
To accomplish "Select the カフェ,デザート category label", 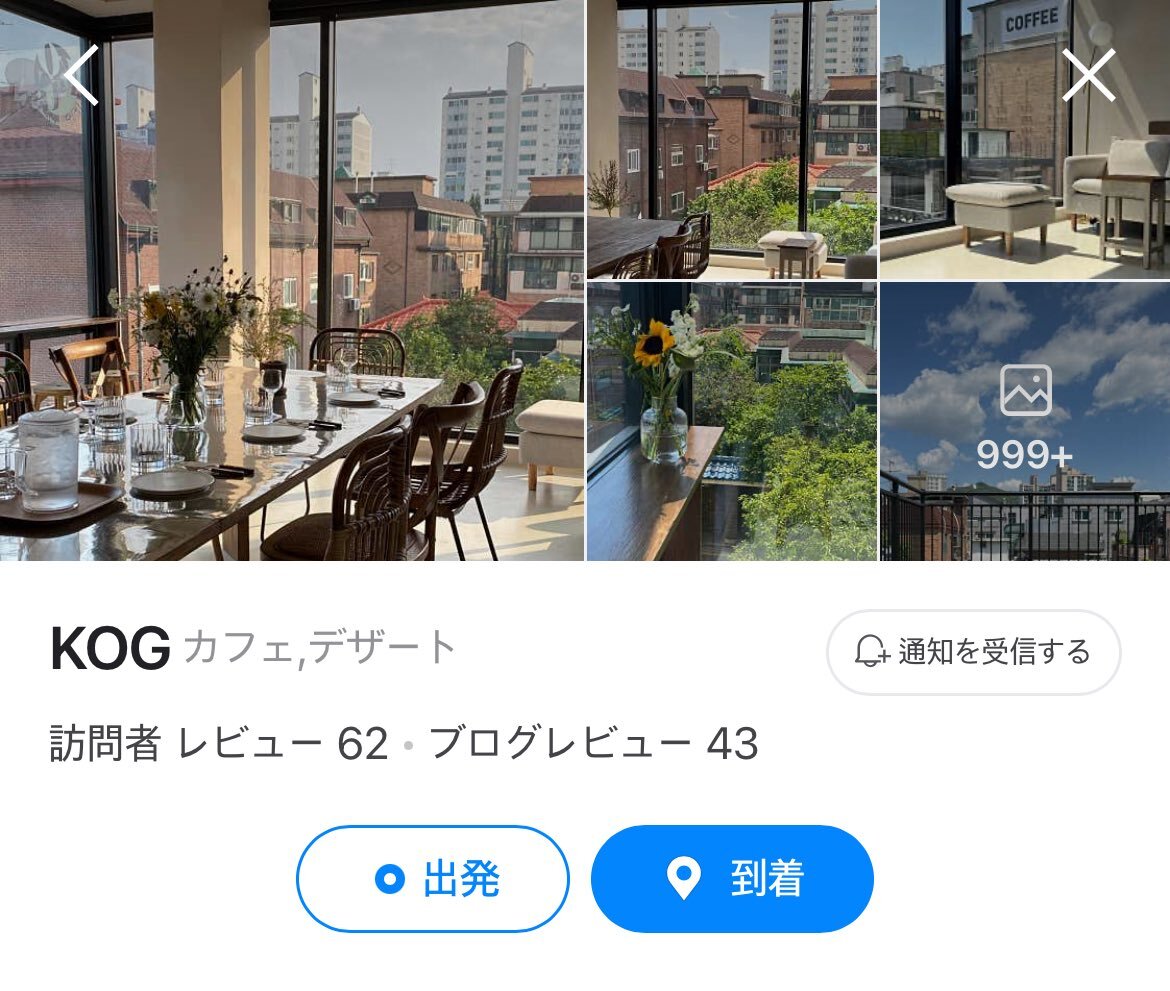I will coord(319,647).
